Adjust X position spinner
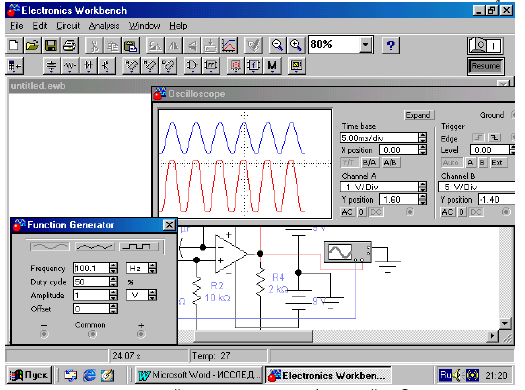The width and height of the screenshot is (525, 390). coord(423,150)
